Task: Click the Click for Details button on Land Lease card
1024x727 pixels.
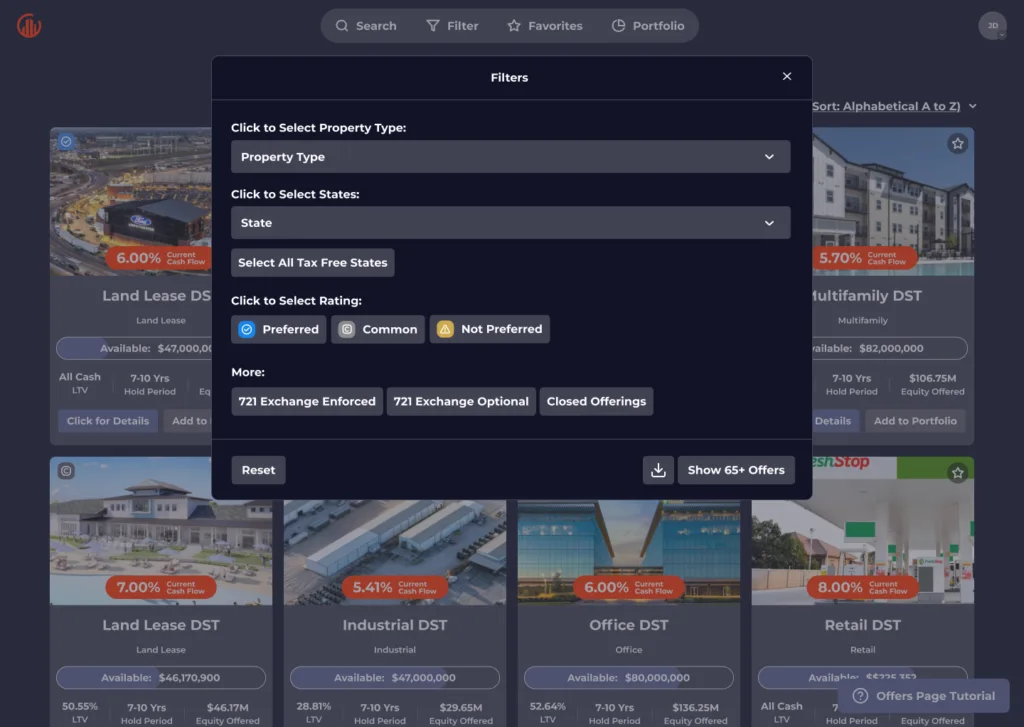Action: coord(108,421)
